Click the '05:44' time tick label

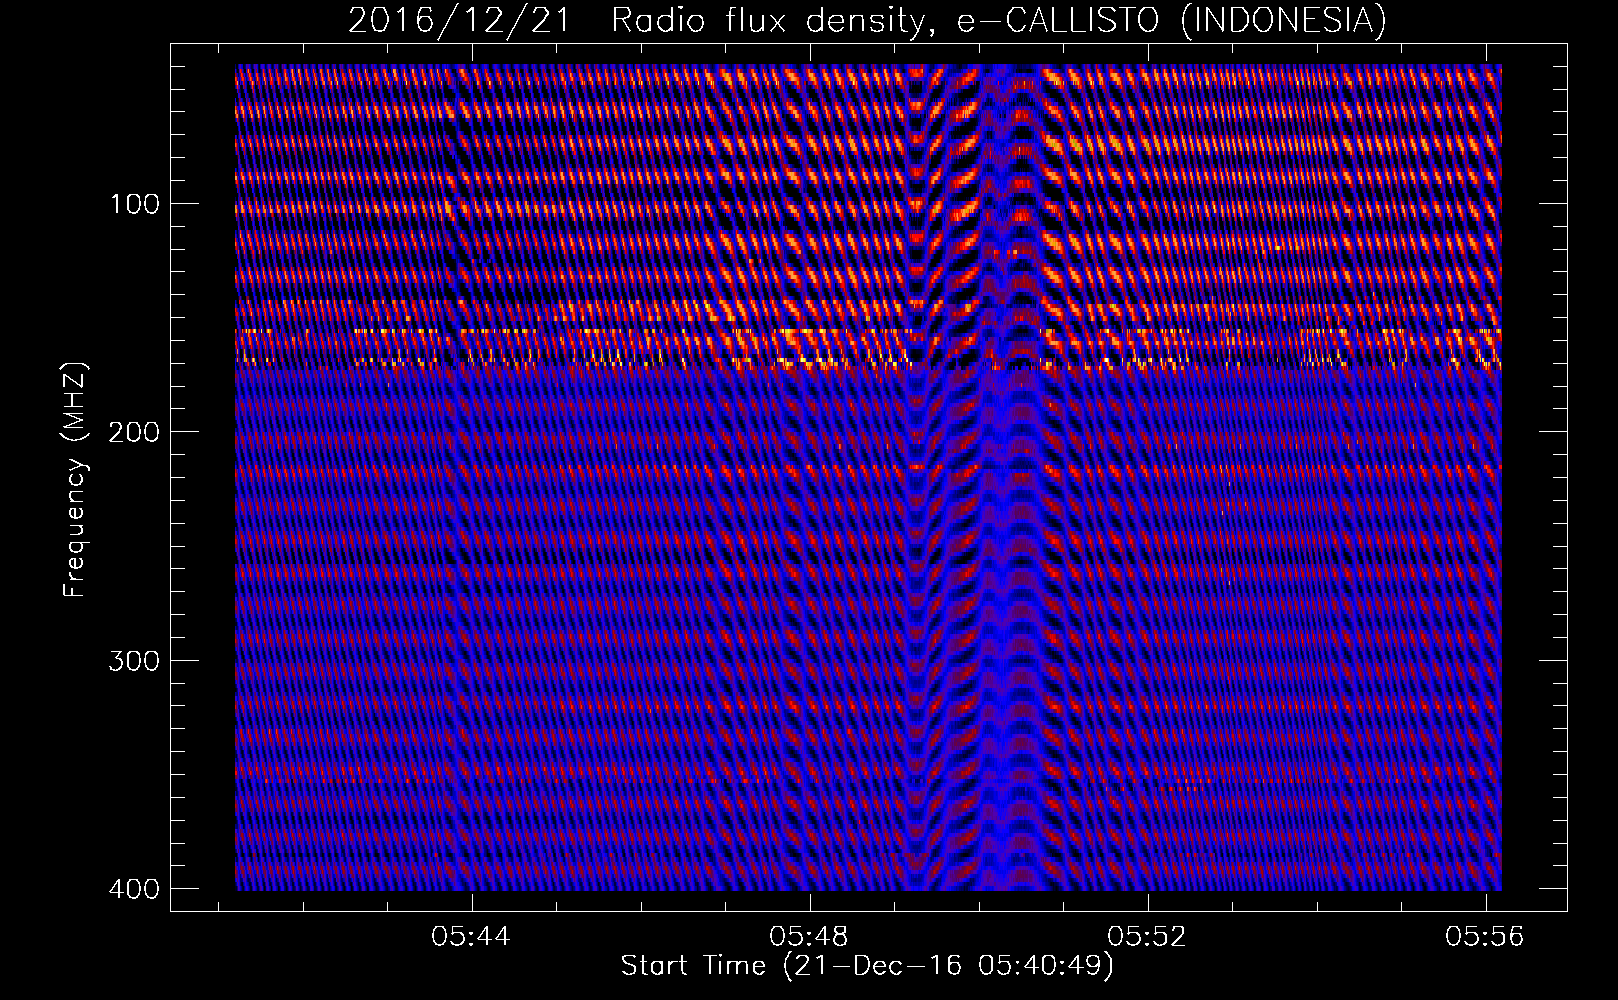click(471, 937)
